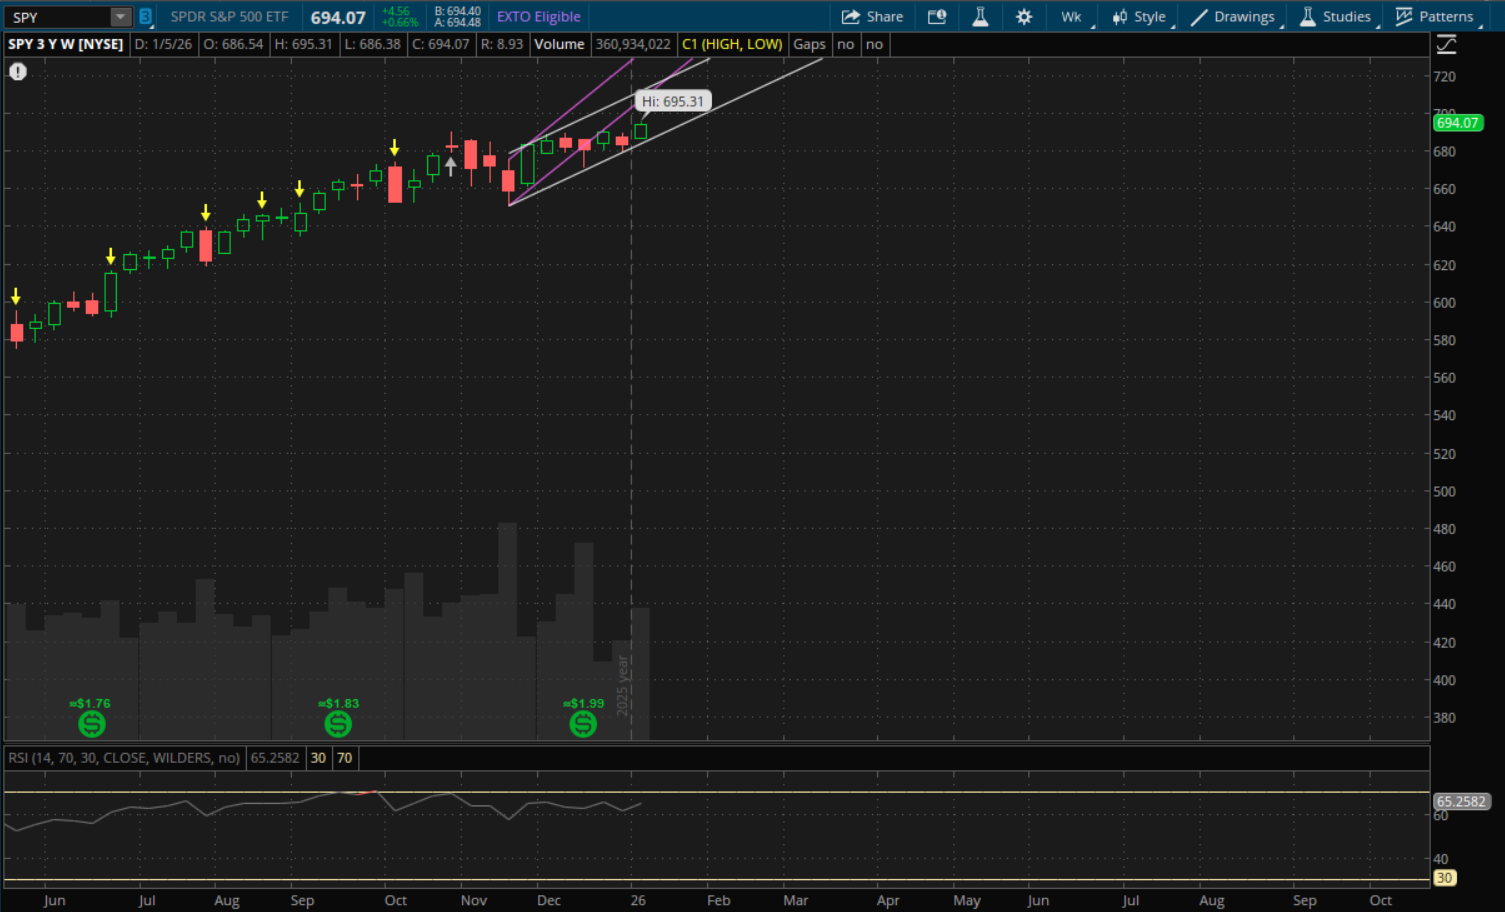Click the Volume label in chart header
The width and height of the screenshot is (1505, 912).
[559, 44]
